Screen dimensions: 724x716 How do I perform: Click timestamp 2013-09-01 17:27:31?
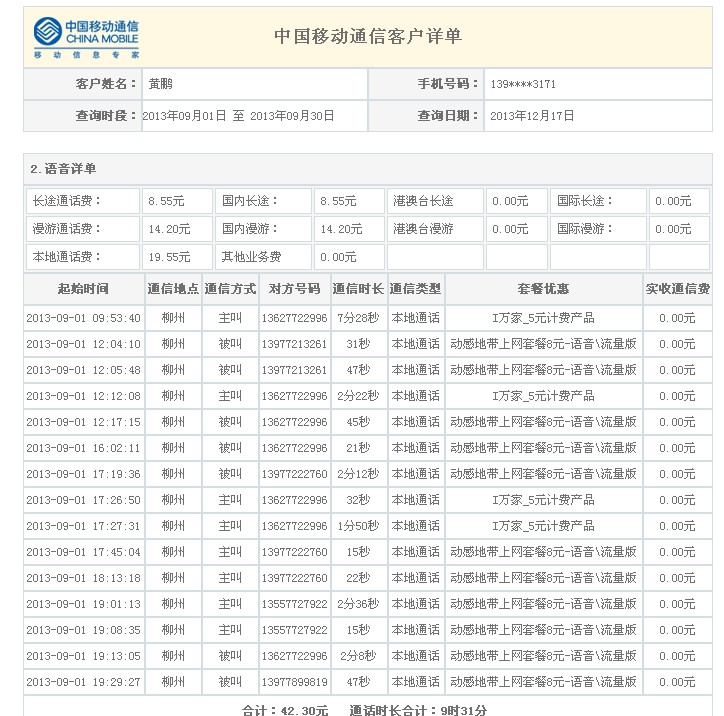coord(83,526)
